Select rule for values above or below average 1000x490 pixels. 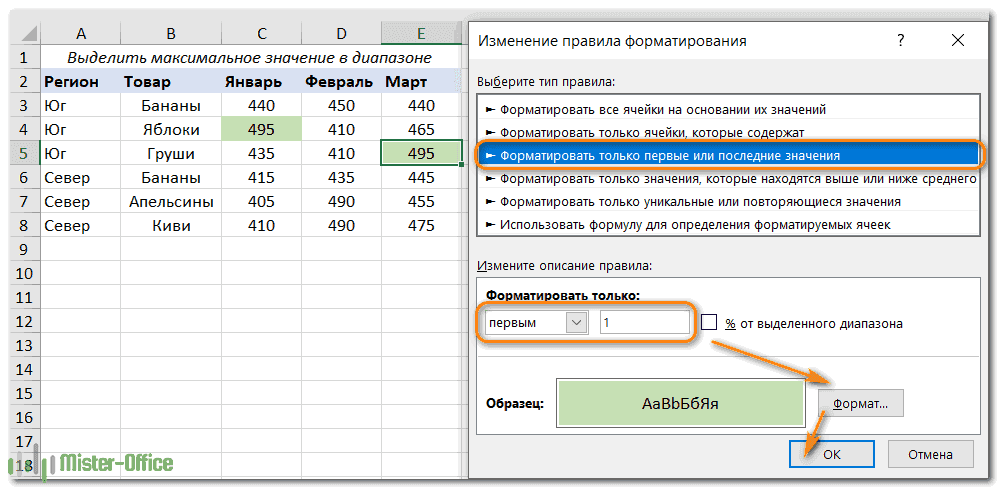pos(736,179)
